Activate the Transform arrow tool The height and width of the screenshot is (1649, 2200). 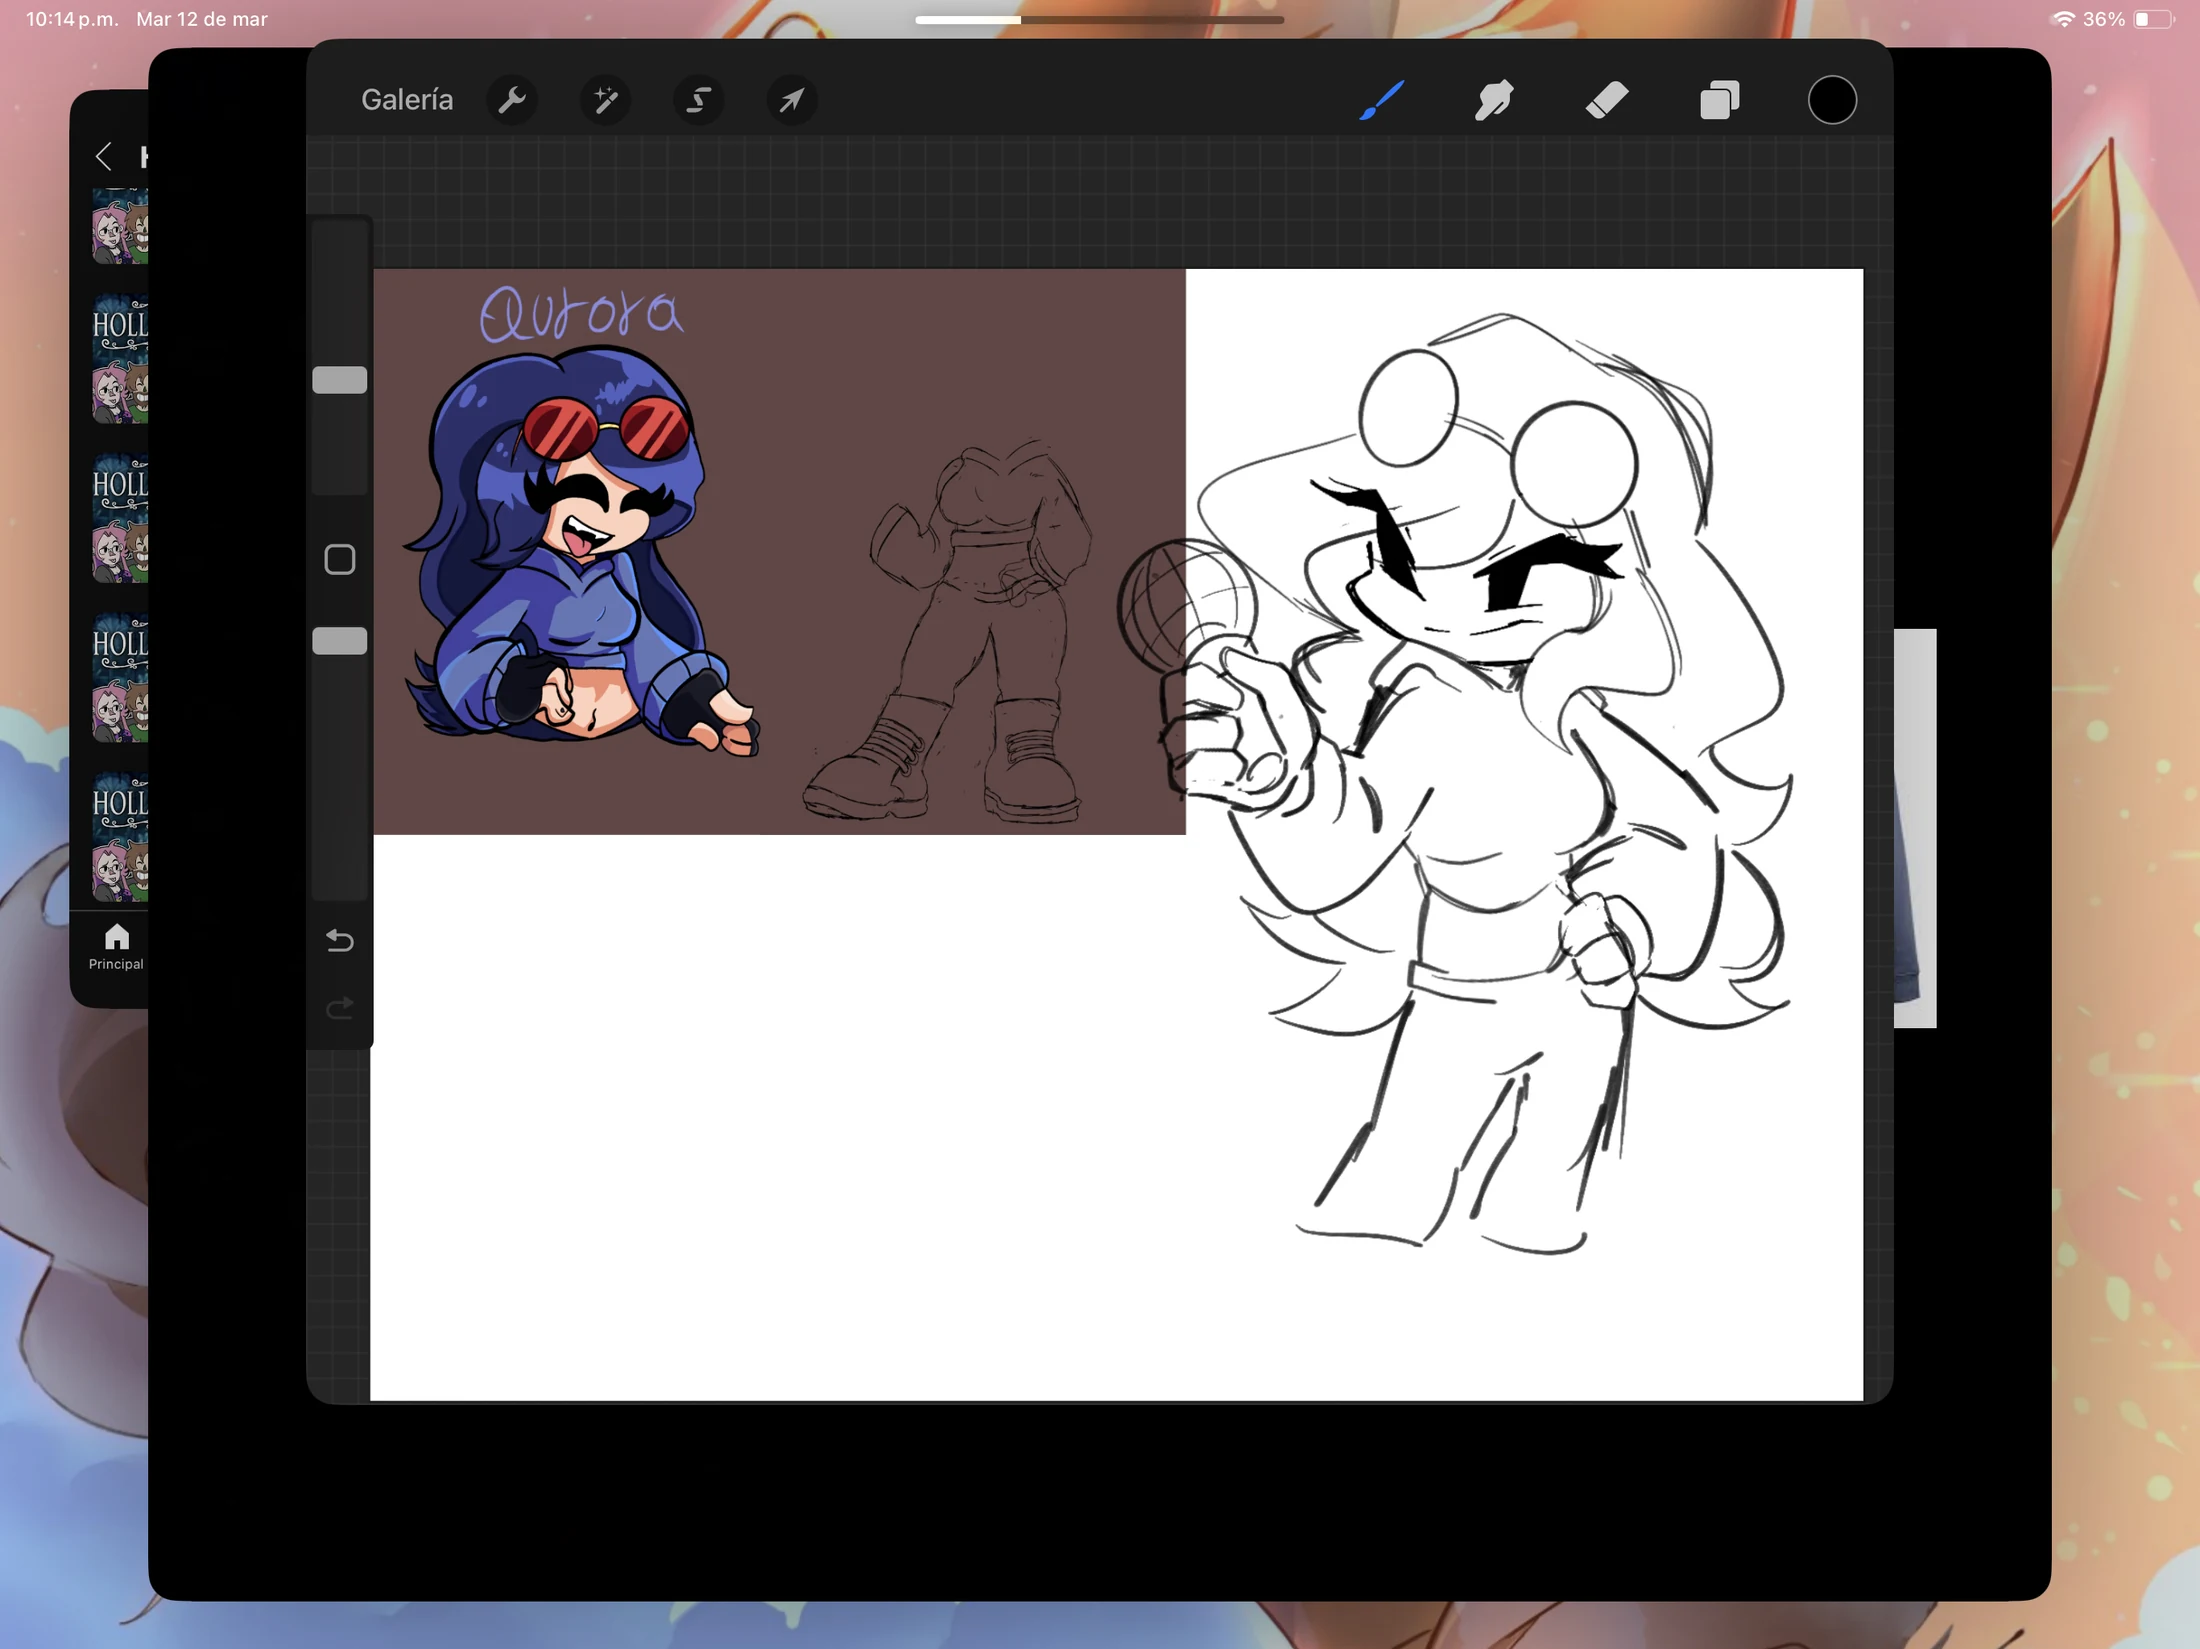coord(791,100)
